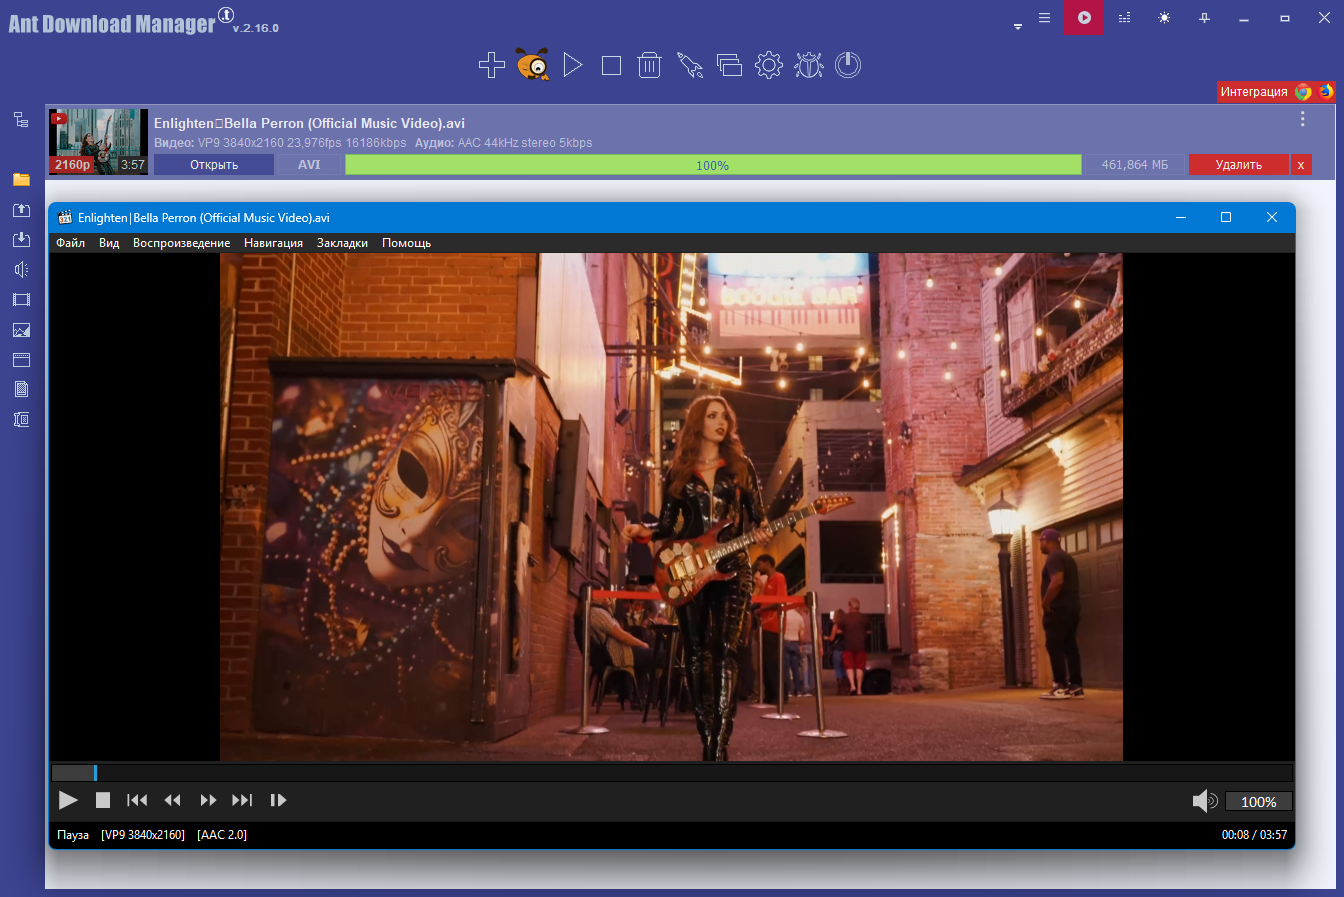Image resolution: width=1344 pixels, height=897 pixels.
Task: Open the hamburger main menu
Action: [x=1044, y=18]
